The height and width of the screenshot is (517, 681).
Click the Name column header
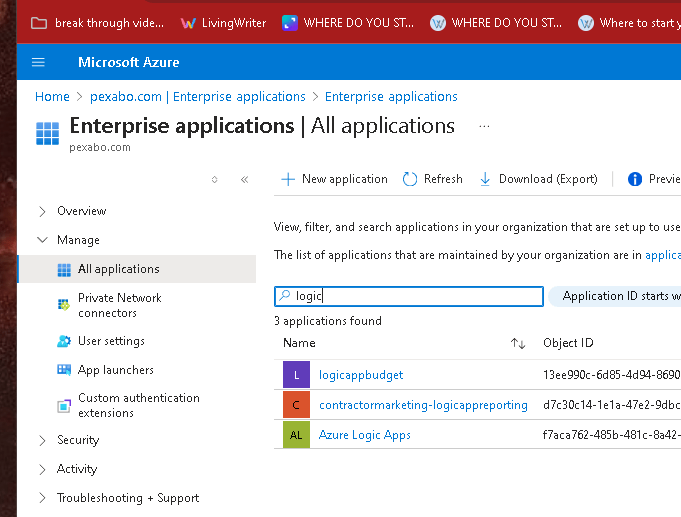coord(299,343)
